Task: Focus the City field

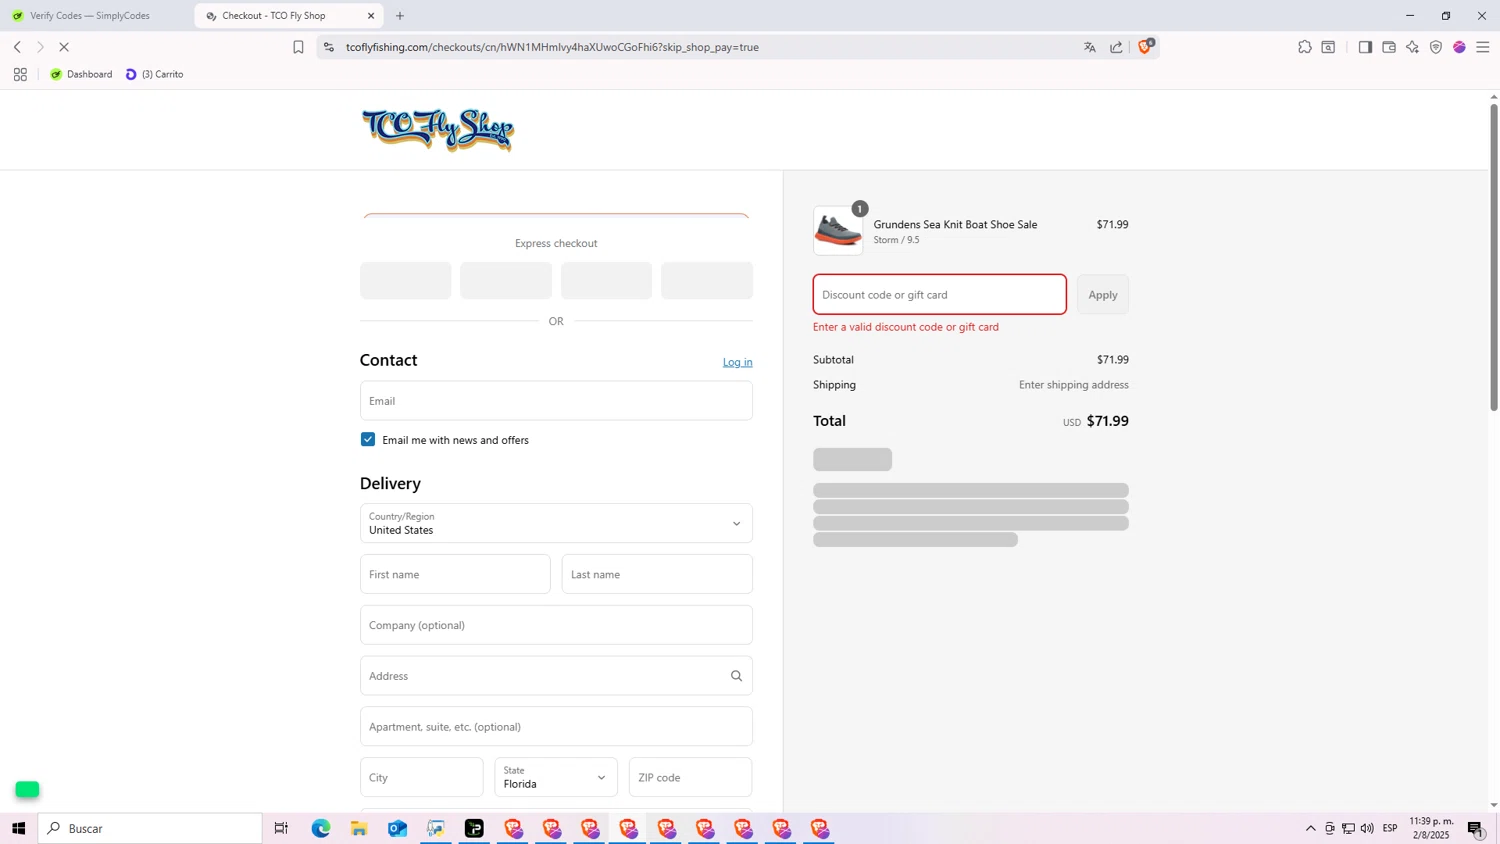Action: pos(422,777)
